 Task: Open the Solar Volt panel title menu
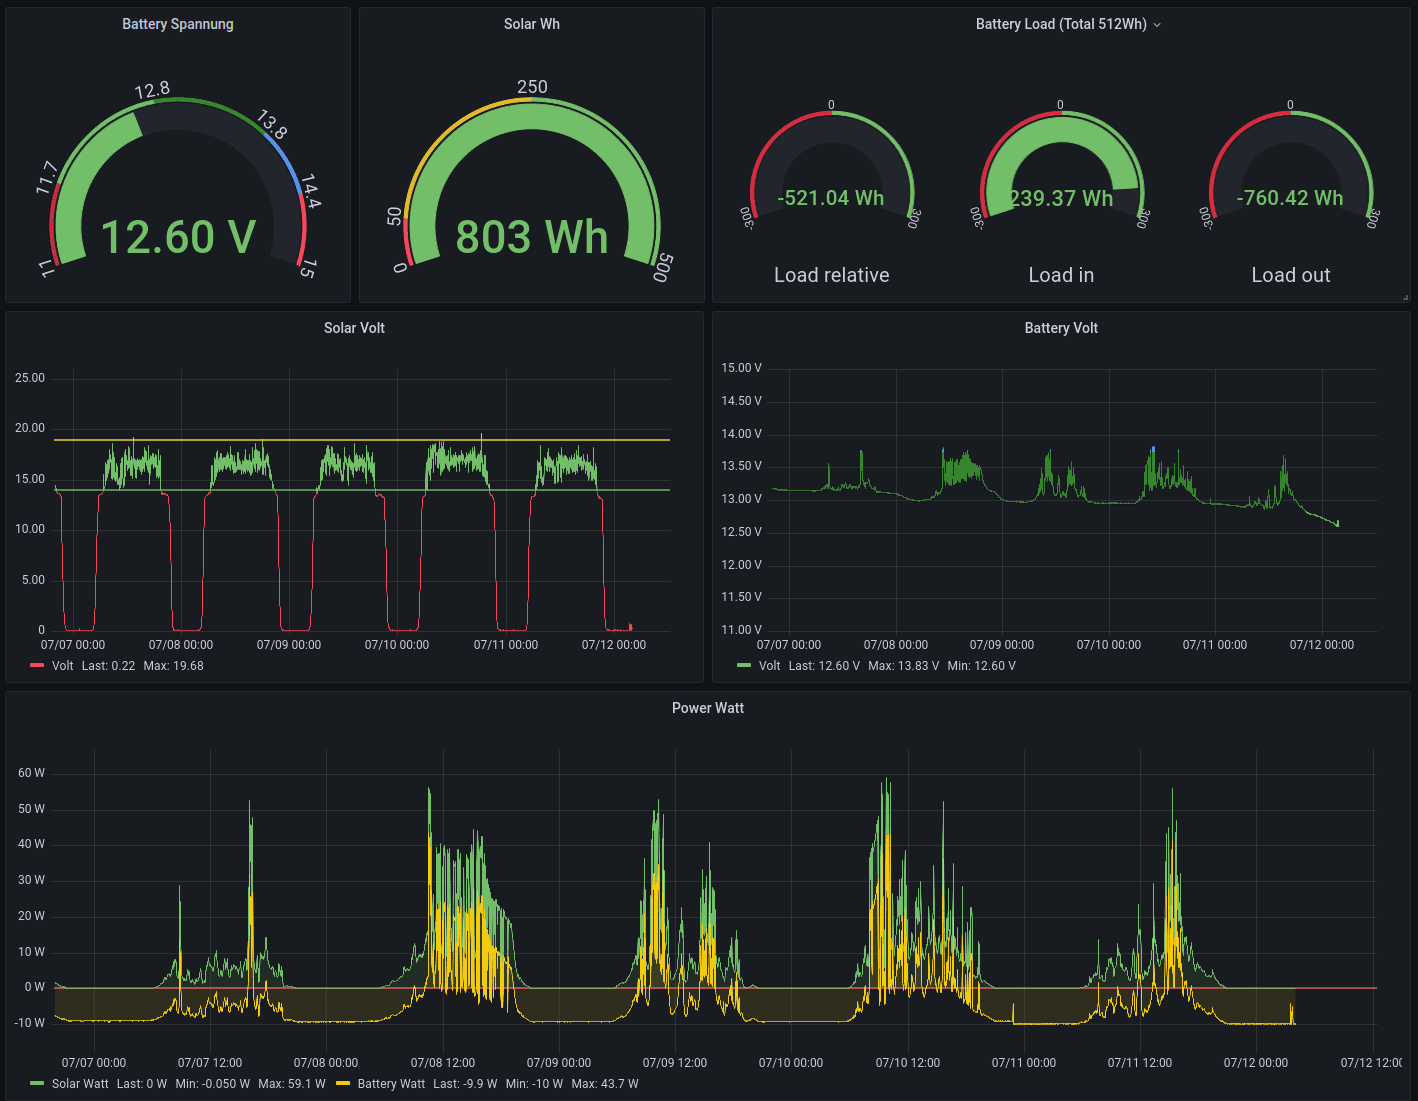tap(354, 328)
